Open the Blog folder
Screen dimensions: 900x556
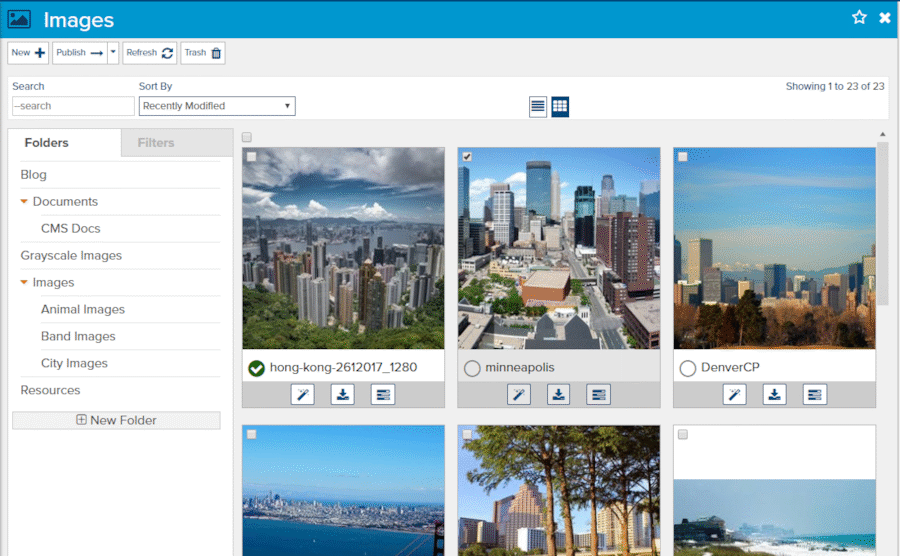pos(33,174)
